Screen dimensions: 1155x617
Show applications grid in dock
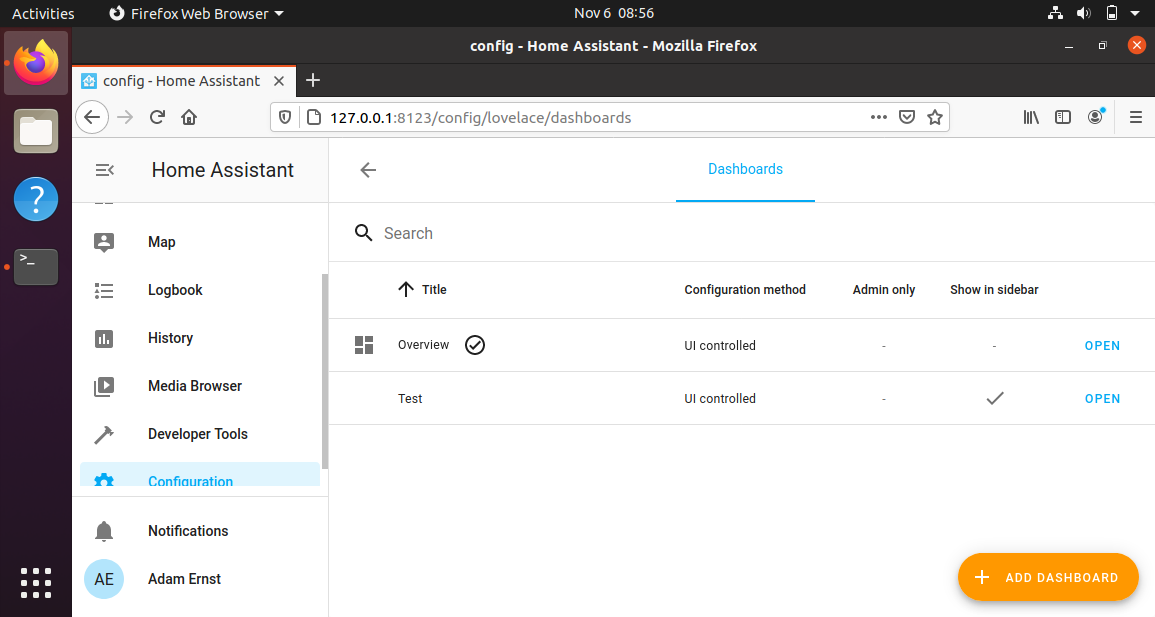36,583
